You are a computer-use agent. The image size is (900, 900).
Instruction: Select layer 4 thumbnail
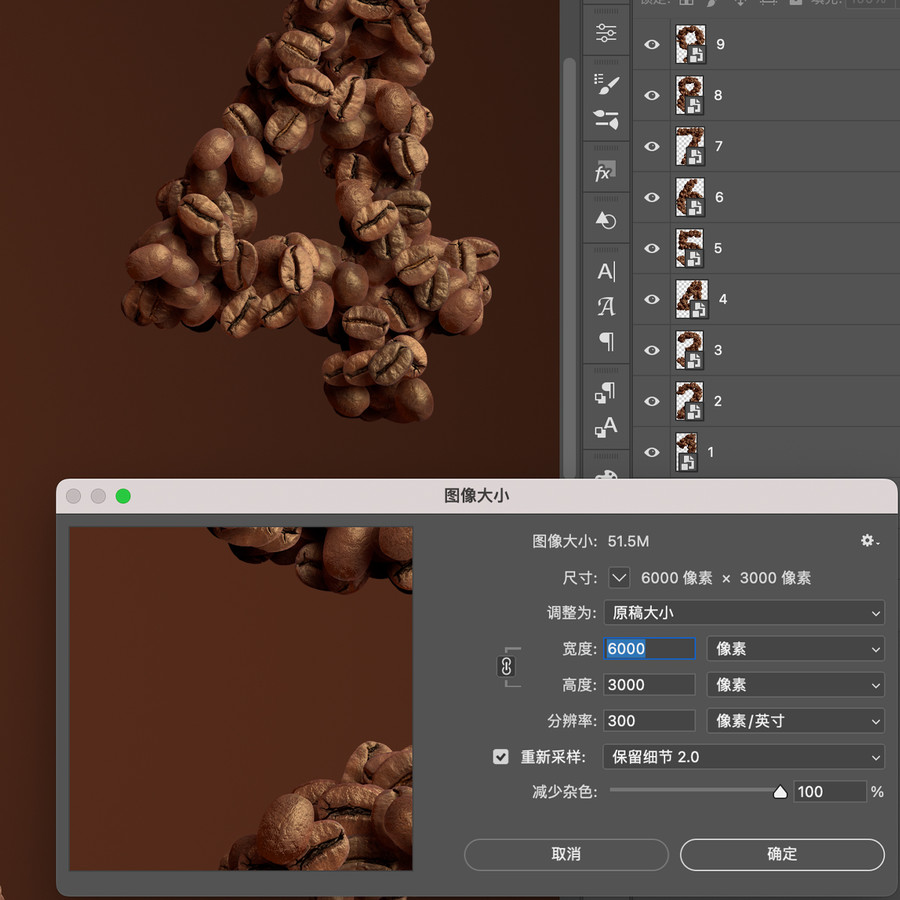pos(692,300)
